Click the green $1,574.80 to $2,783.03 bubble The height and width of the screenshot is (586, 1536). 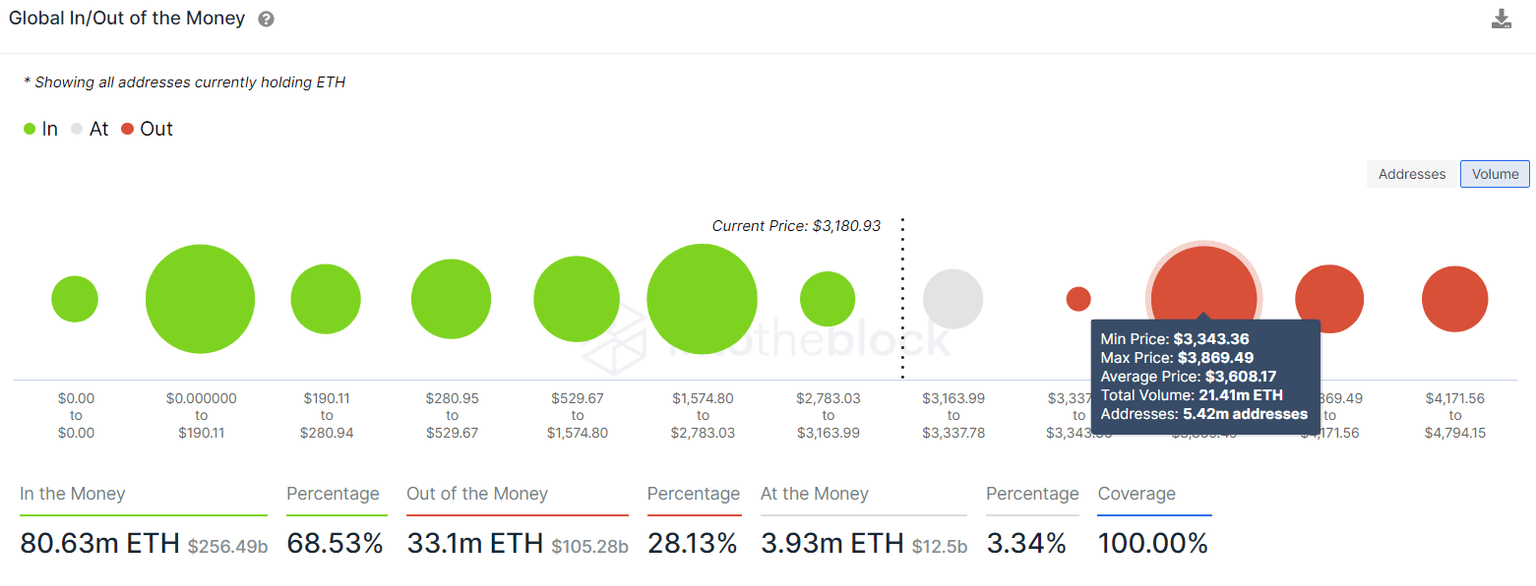tap(702, 299)
